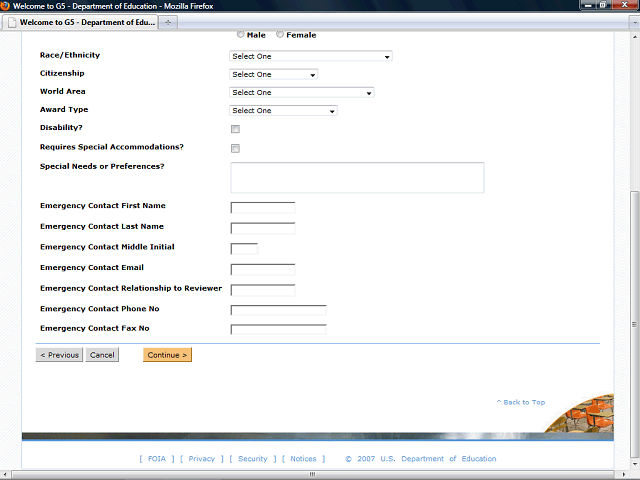Screen dimensions: 640x480
Task: Tick Requires Special Accommodations checkbox
Action: coord(236,149)
